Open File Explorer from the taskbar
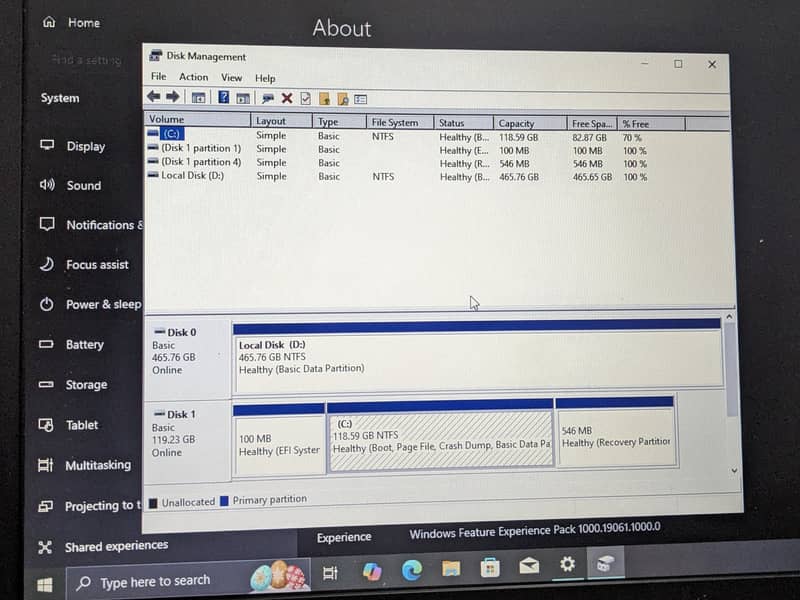800x600 pixels. click(x=451, y=568)
